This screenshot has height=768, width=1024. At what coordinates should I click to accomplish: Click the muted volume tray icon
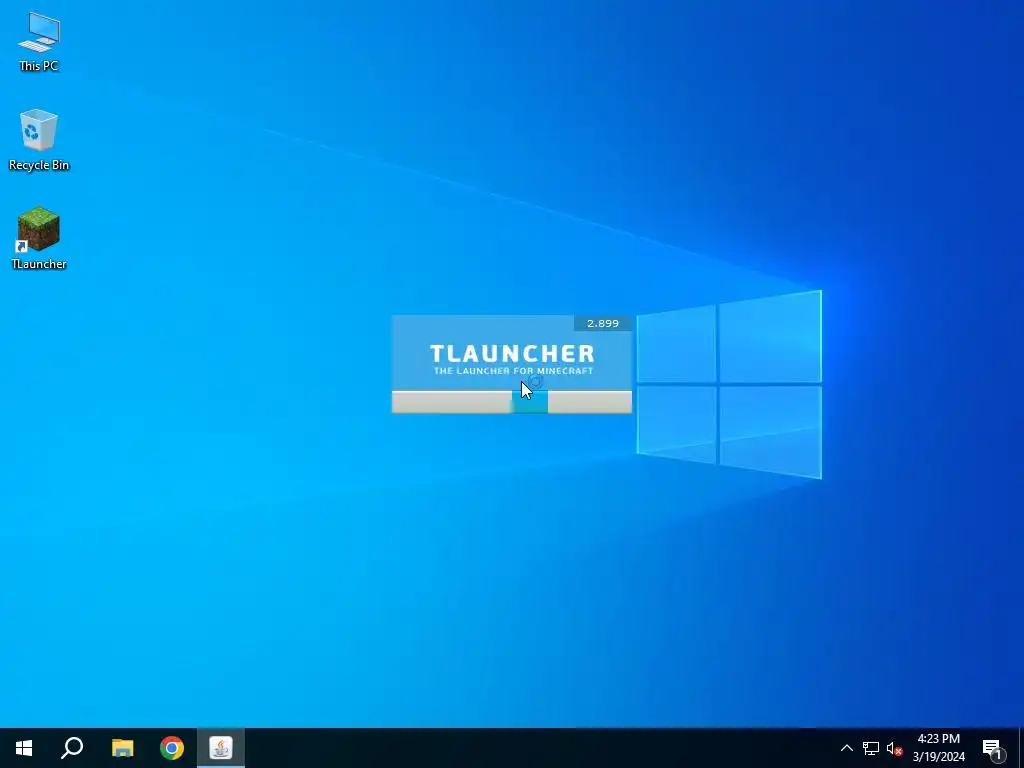point(894,748)
